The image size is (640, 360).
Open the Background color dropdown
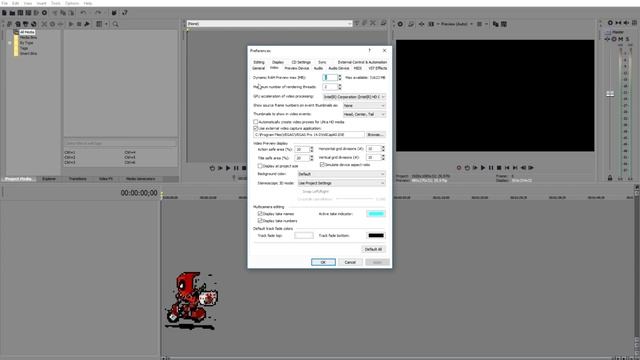pyautogui.click(x=341, y=174)
